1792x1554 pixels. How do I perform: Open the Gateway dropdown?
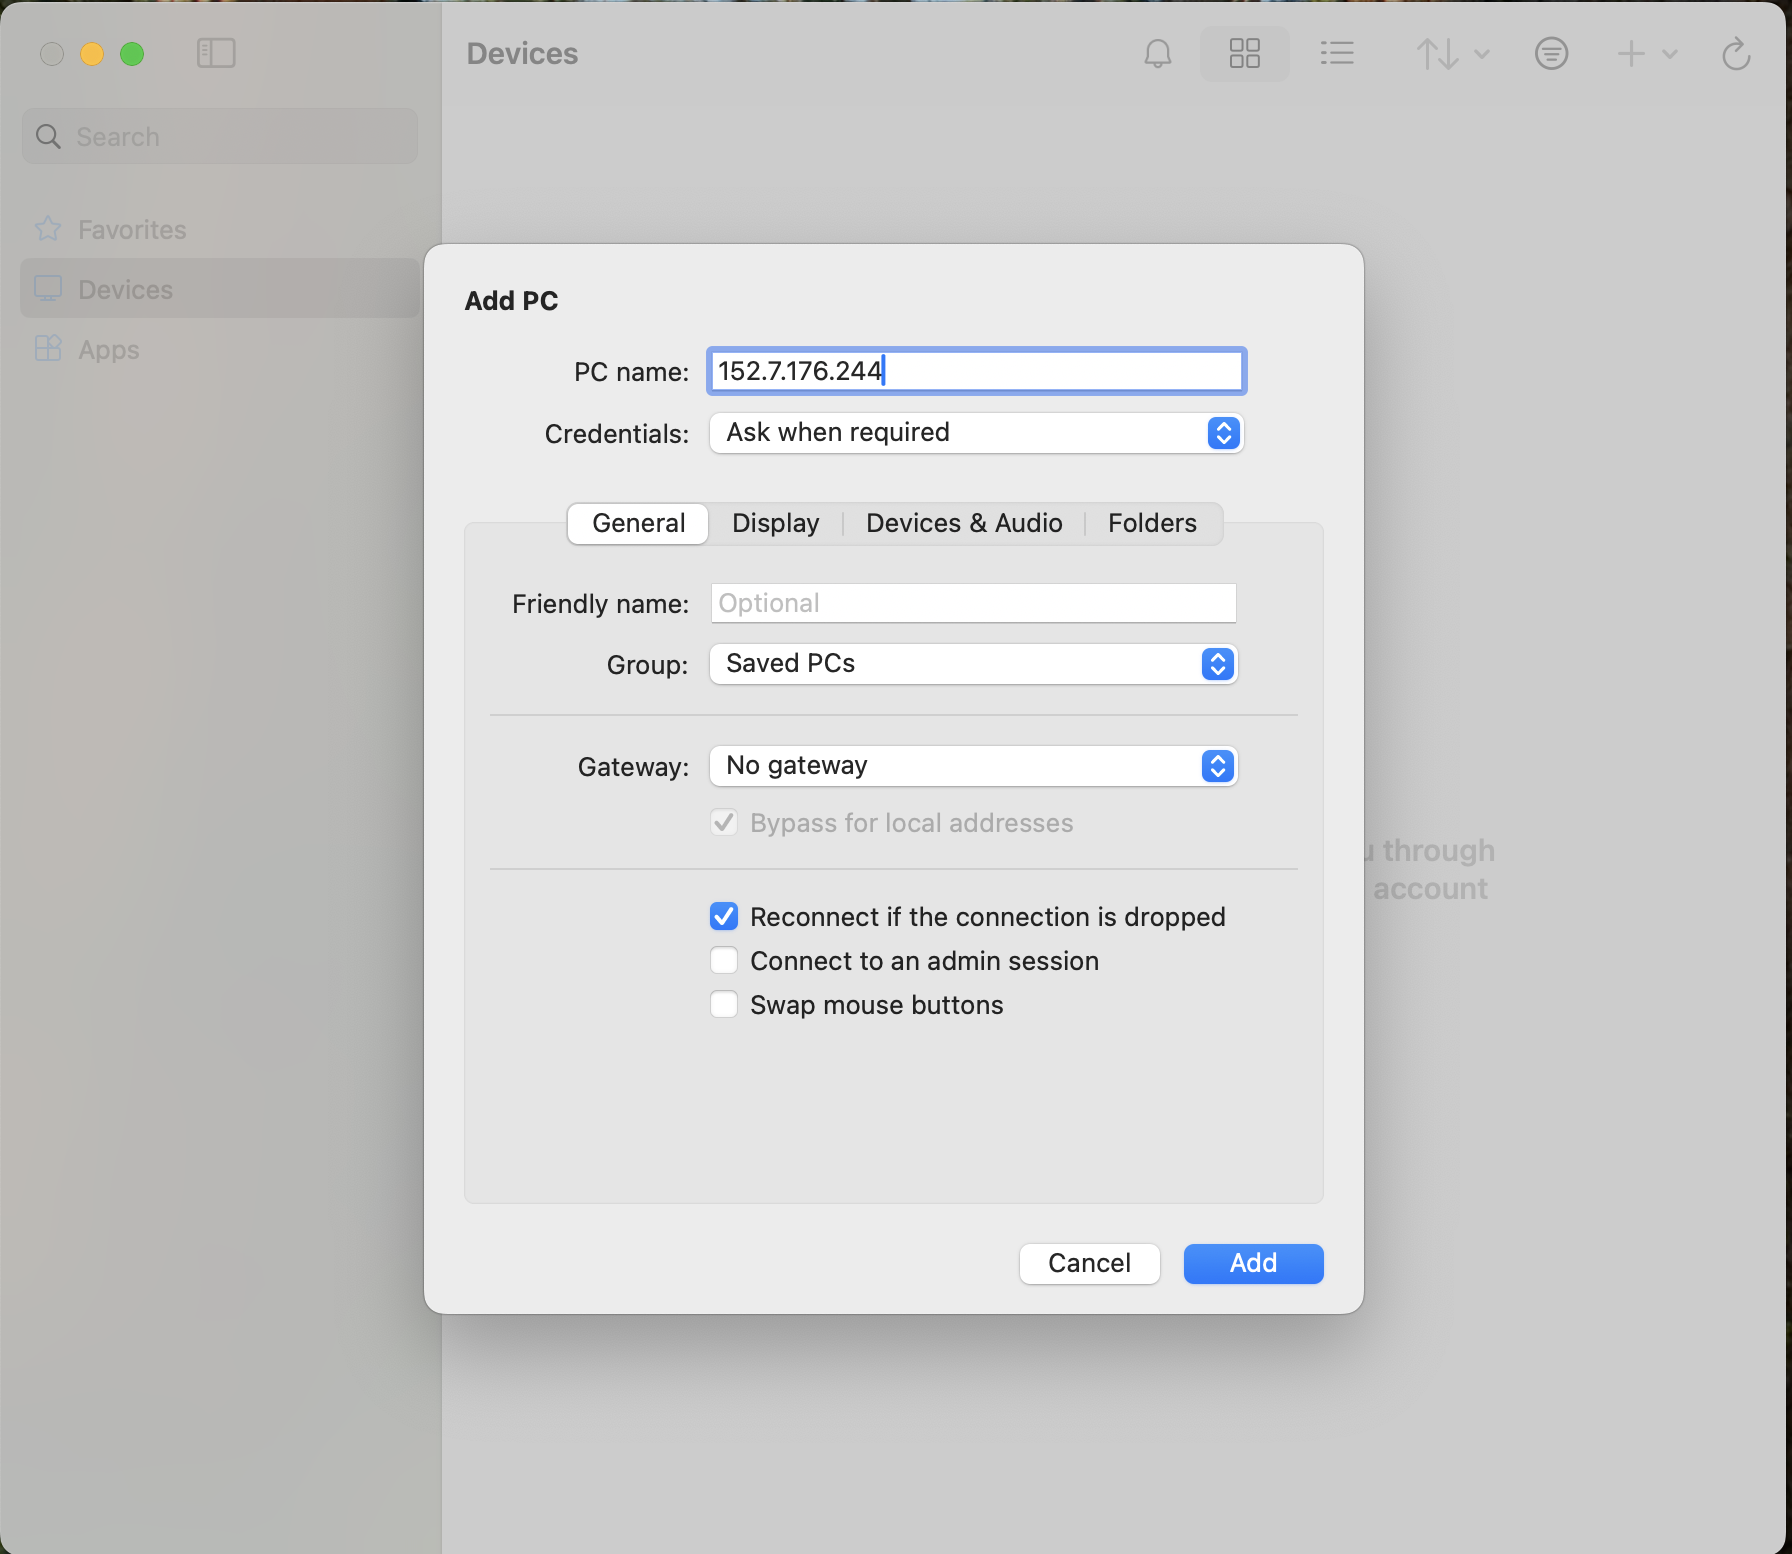(973, 766)
